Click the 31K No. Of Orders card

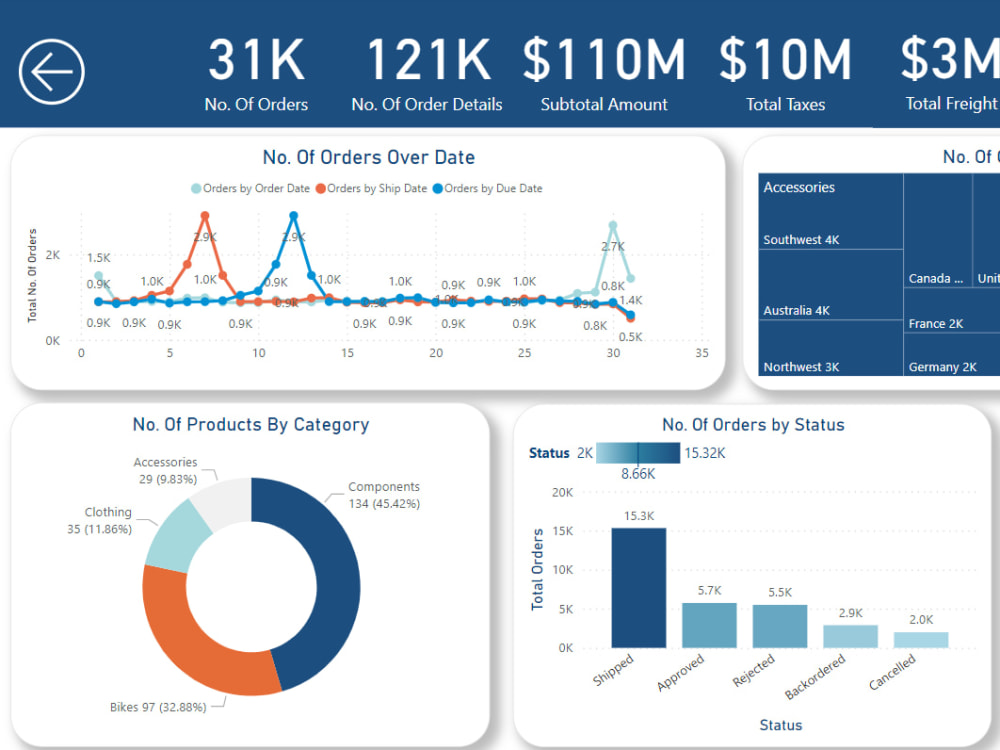pos(255,70)
